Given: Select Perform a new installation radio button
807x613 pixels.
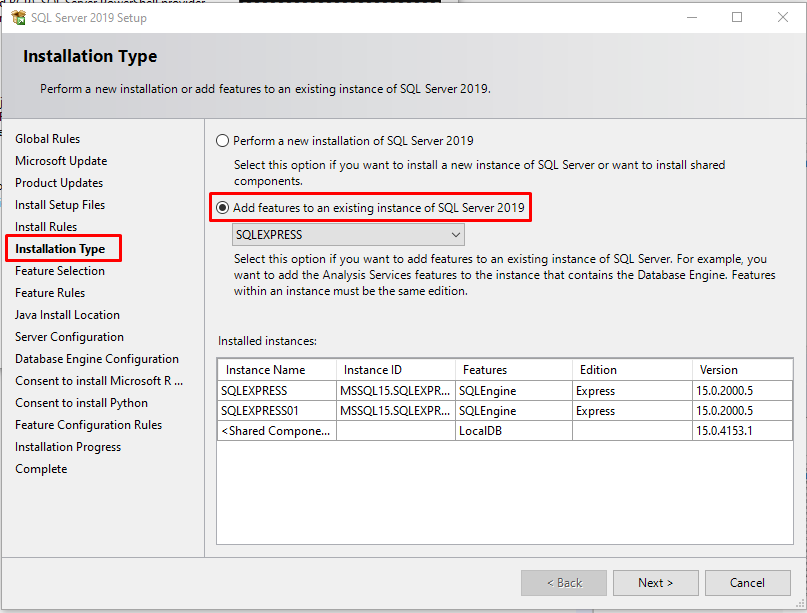Looking at the screenshot, I should click(x=222, y=141).
